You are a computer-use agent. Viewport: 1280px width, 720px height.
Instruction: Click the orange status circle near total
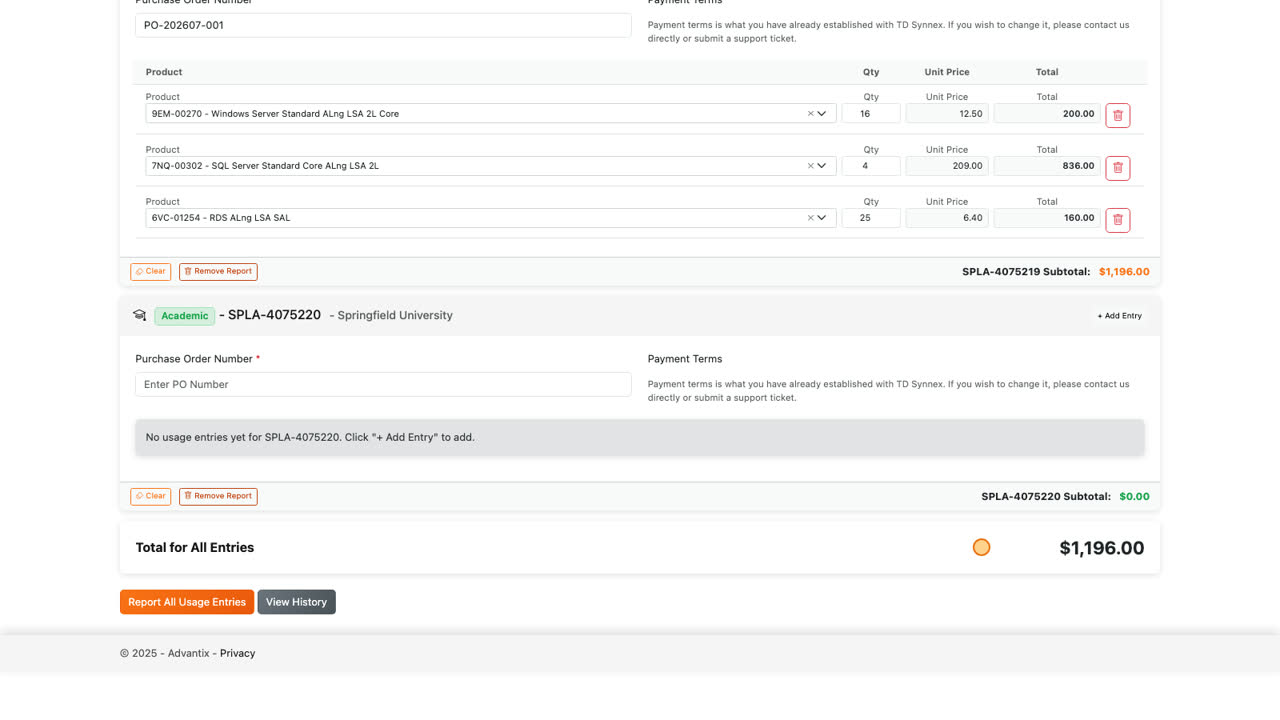[x=981, y=547]
